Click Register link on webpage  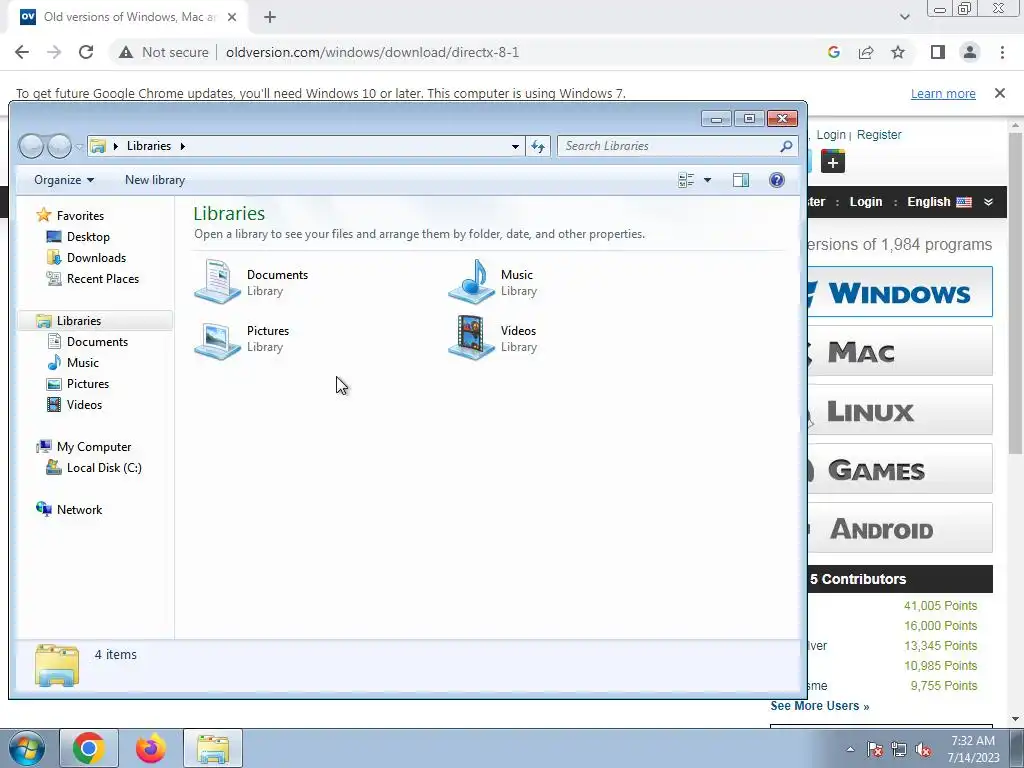[879, 135]
